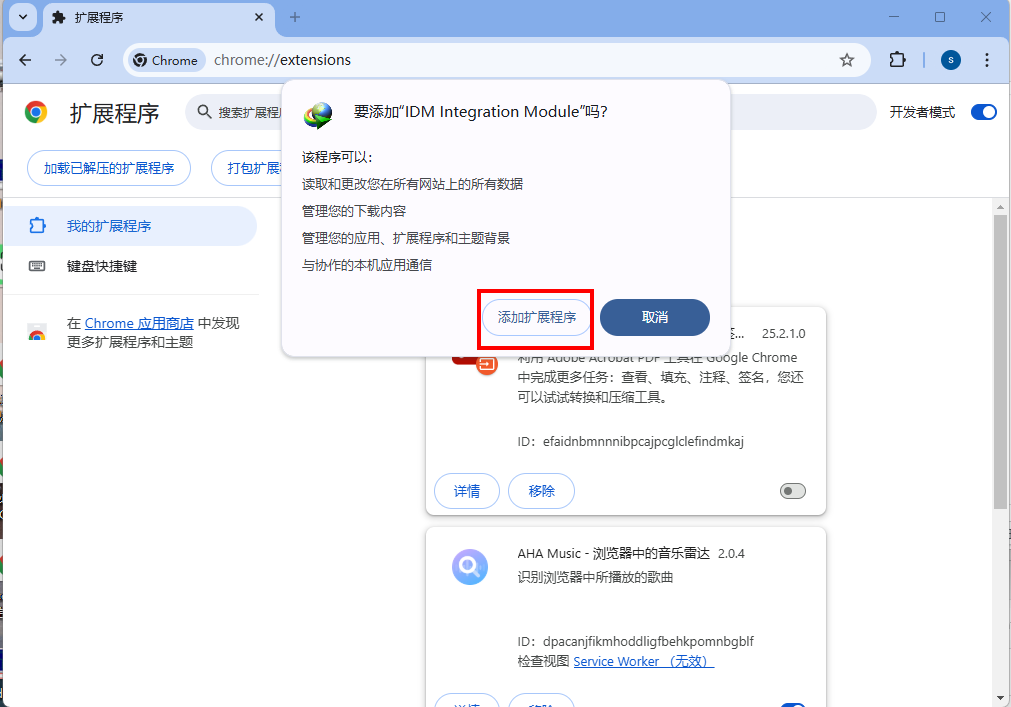Click 详情 for the Adobe Acrobat extension
This screenshot has width=1011, height=707.
[x=467, y=491]
